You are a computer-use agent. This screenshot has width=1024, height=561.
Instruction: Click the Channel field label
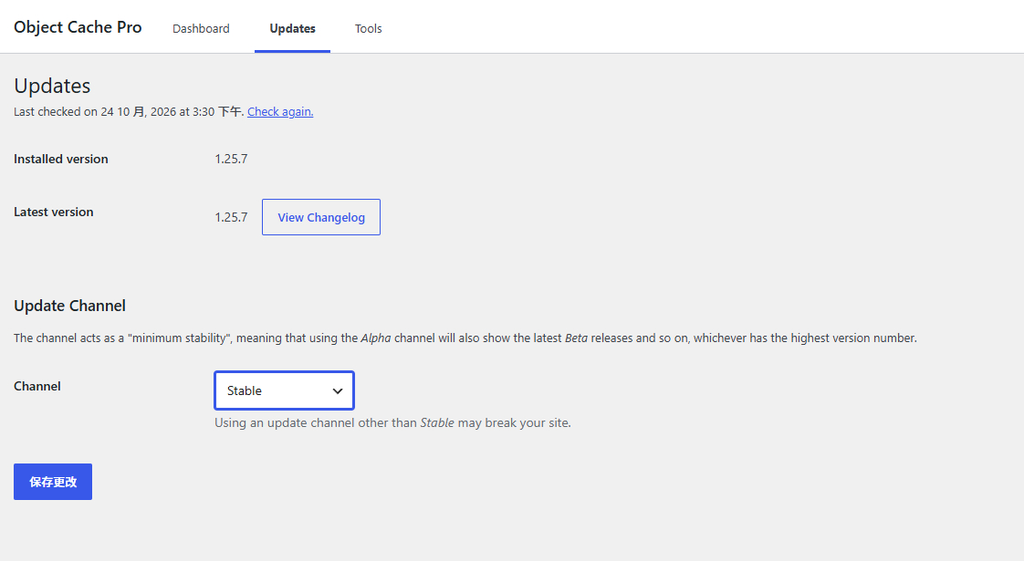coord(37,386)
